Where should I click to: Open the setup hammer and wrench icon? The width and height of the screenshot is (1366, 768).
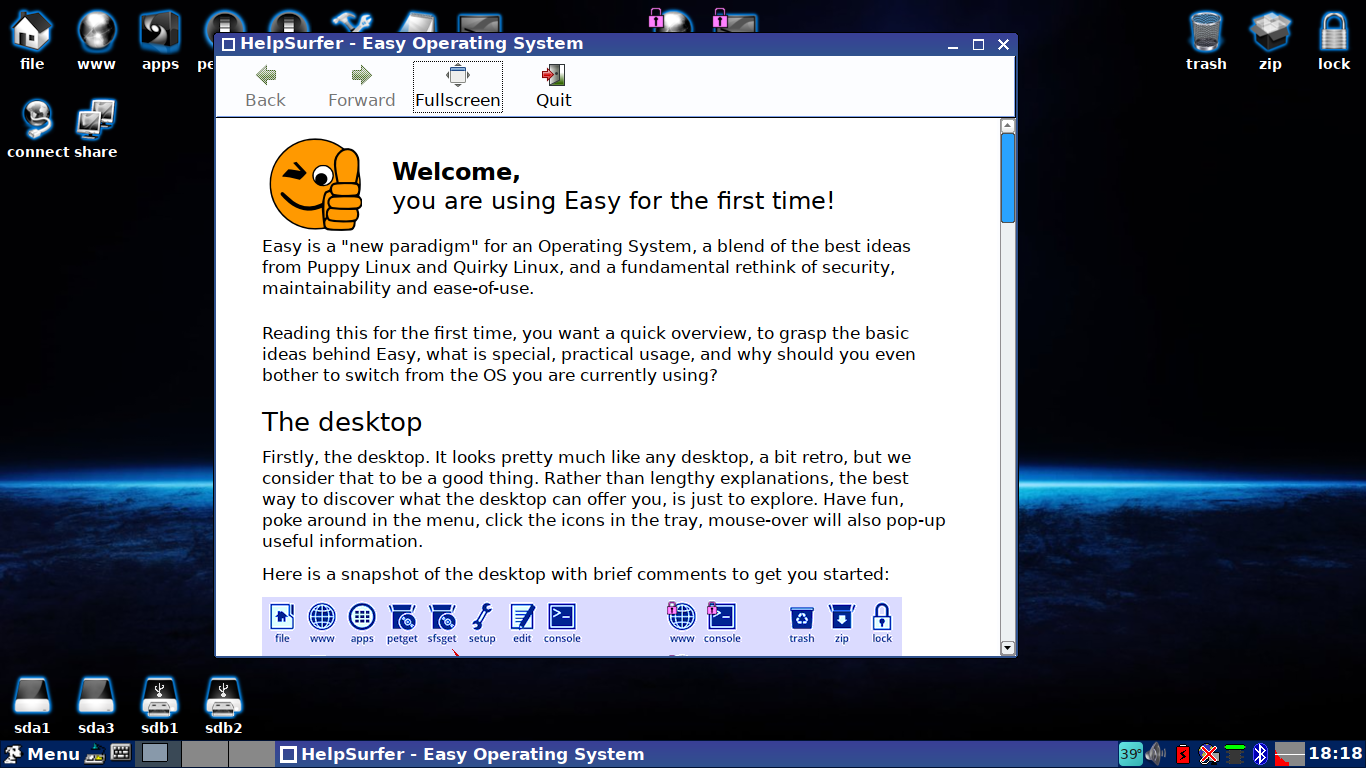click(x=352, y=22)
